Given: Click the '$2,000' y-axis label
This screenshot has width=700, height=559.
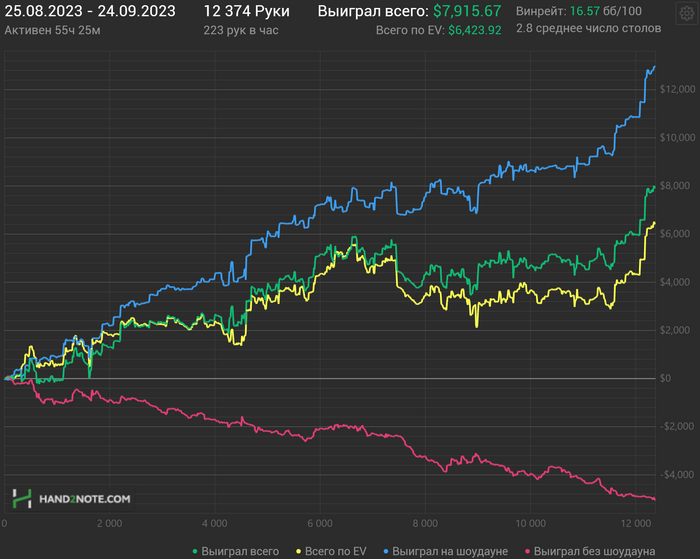Looking at the screenshot, I should tap(677, 330).
